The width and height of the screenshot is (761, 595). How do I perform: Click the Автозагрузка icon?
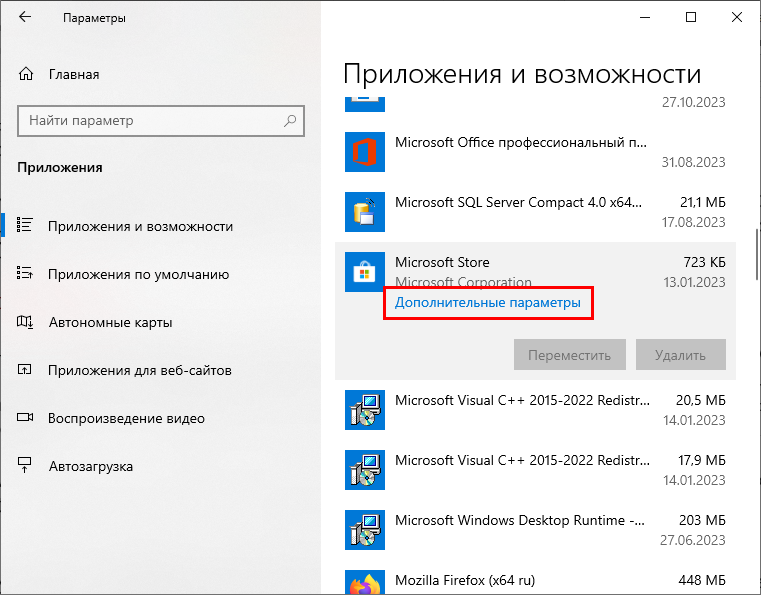click(24, 465)
